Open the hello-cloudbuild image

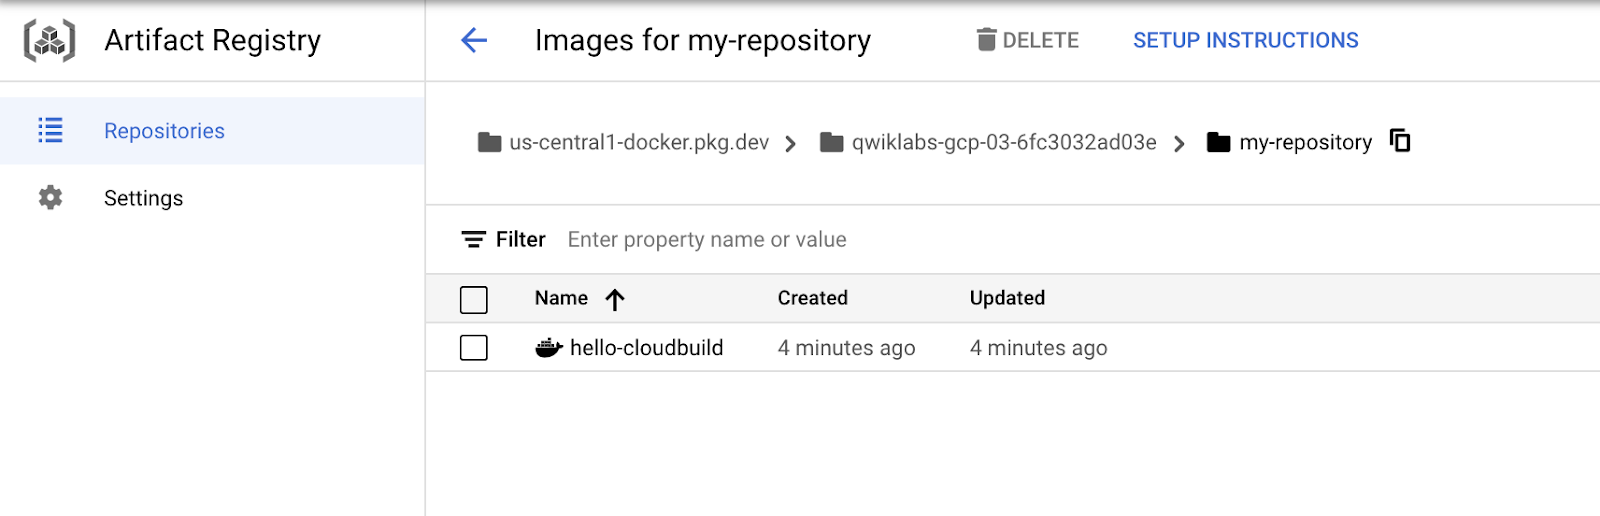(x=646, y=348)
